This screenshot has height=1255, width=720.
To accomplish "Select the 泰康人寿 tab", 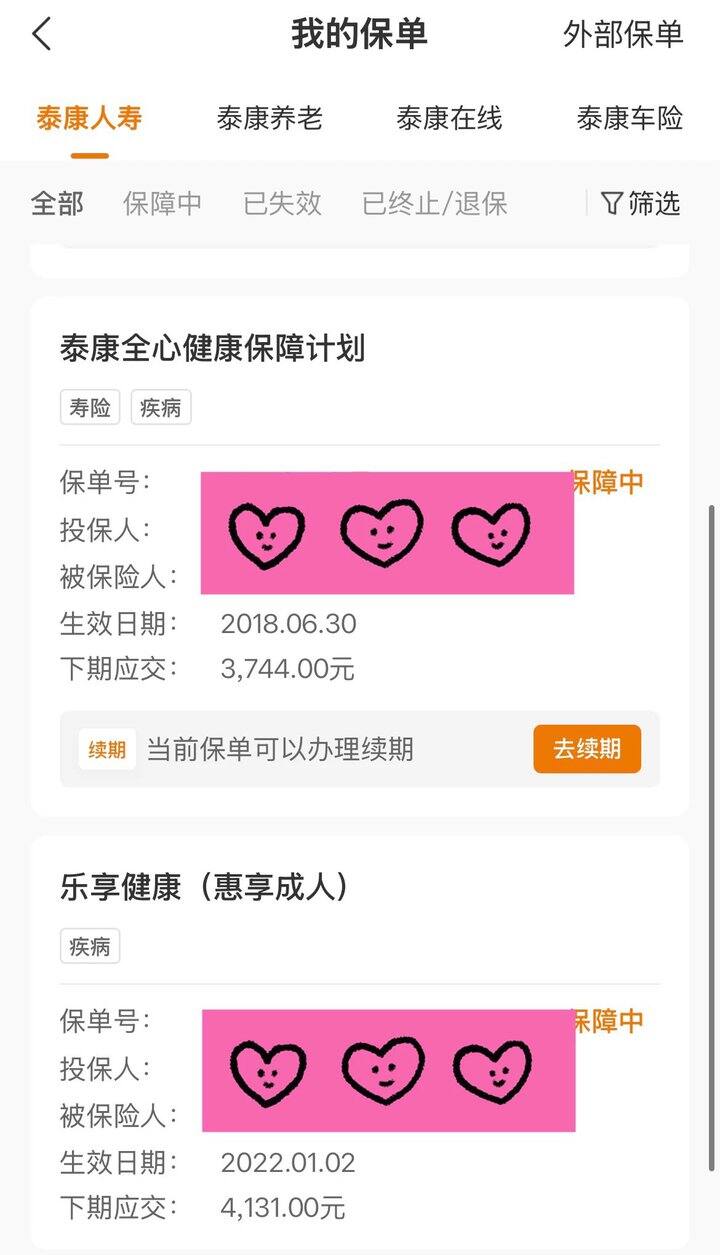I will click(x=90, y=119).
